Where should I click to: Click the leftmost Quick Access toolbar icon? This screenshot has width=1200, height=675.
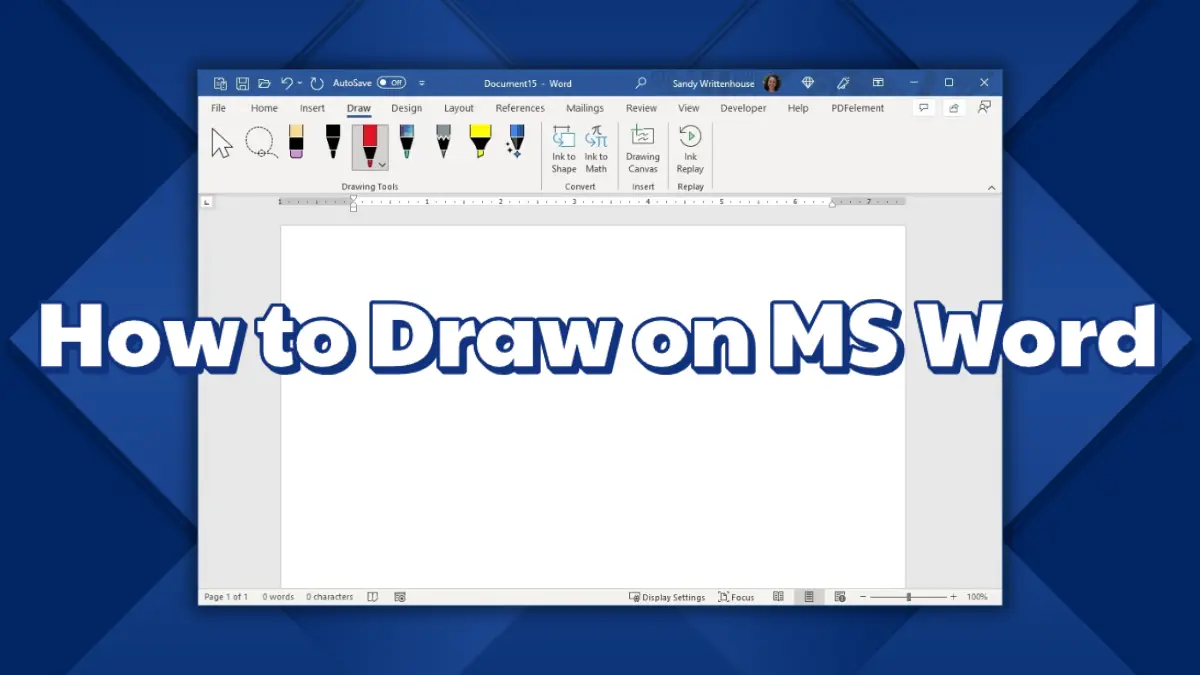pos(220,84)
